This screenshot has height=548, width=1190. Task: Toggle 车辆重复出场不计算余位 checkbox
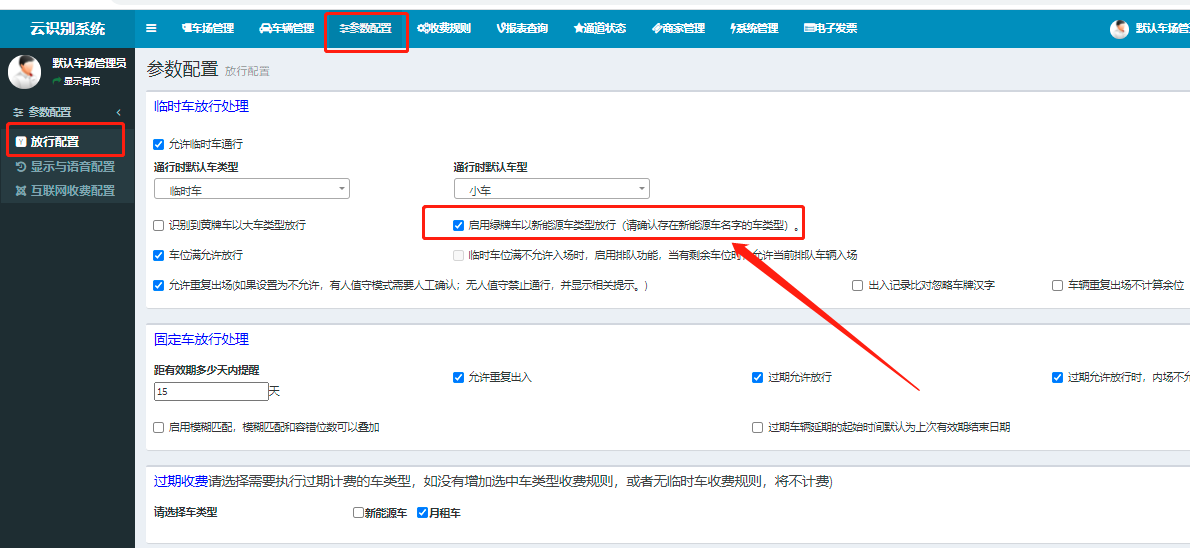pos(1057,285)
